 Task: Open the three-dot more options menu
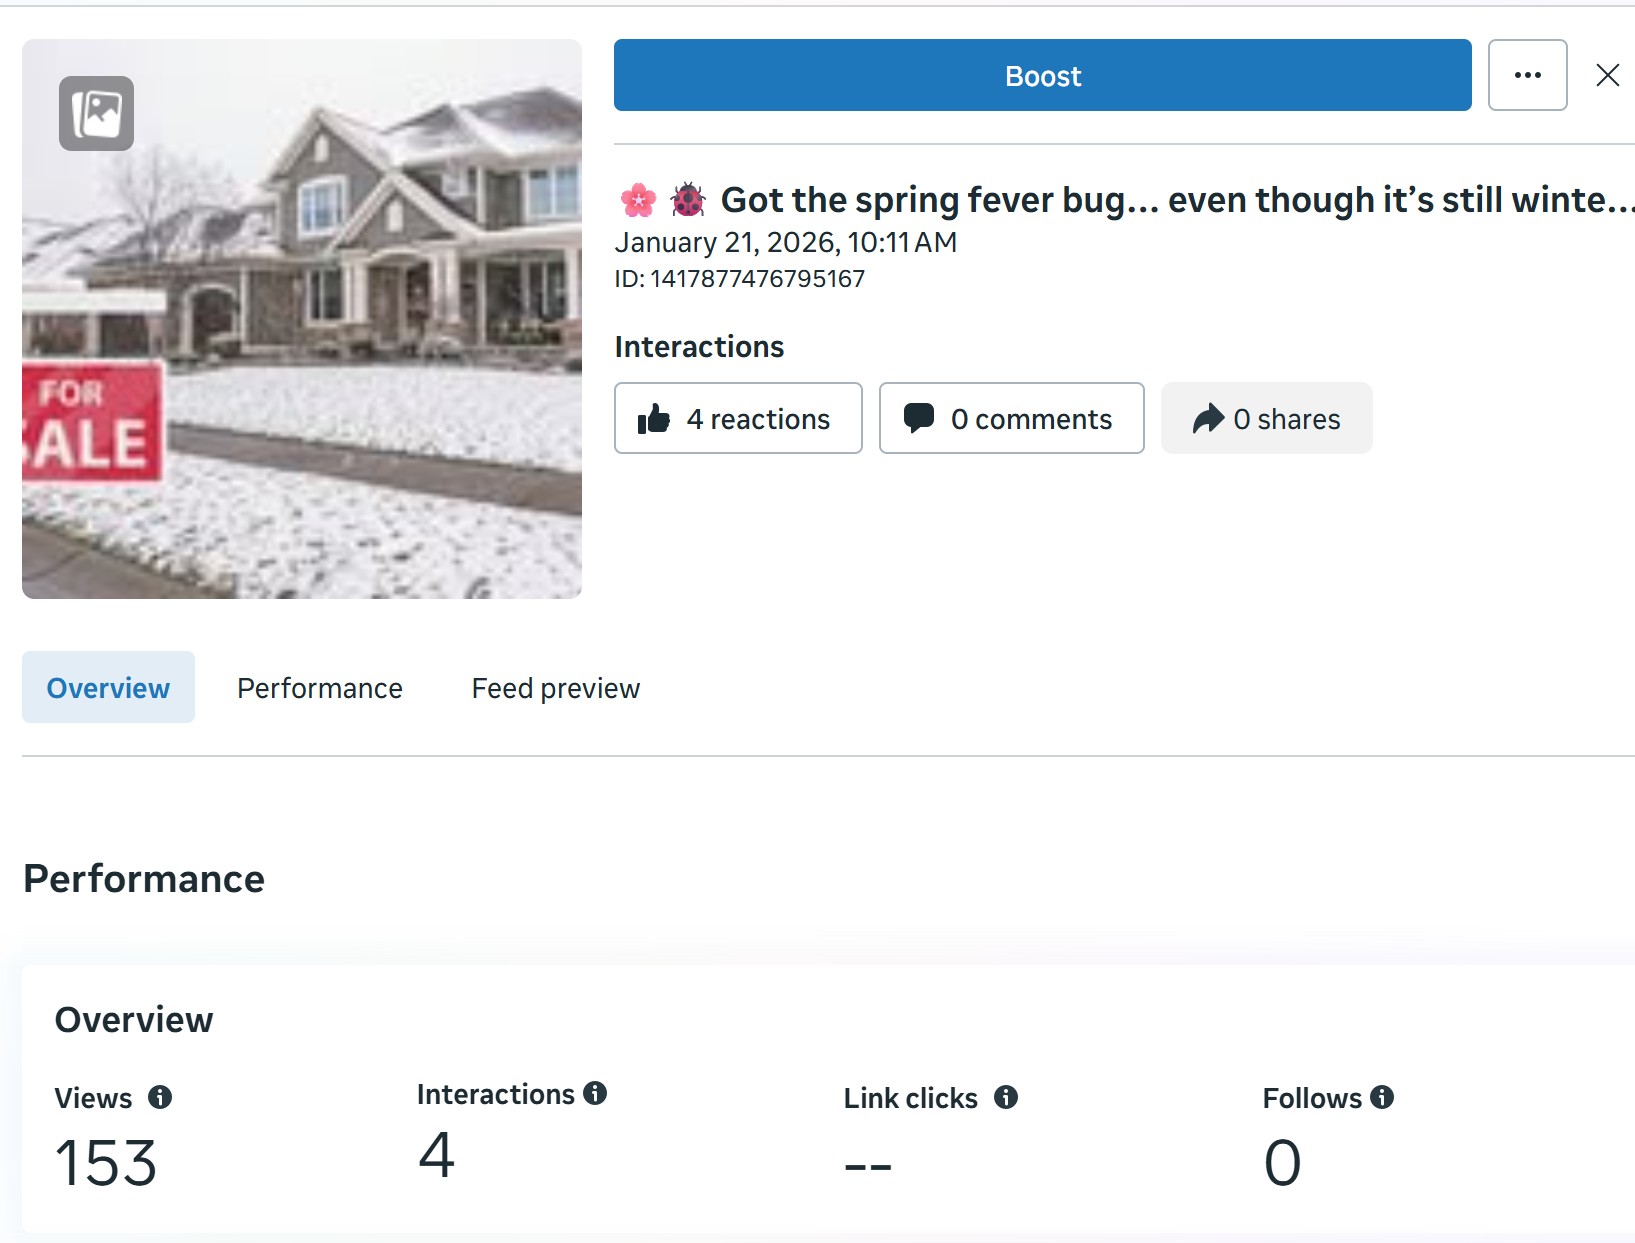(1527, 75)
